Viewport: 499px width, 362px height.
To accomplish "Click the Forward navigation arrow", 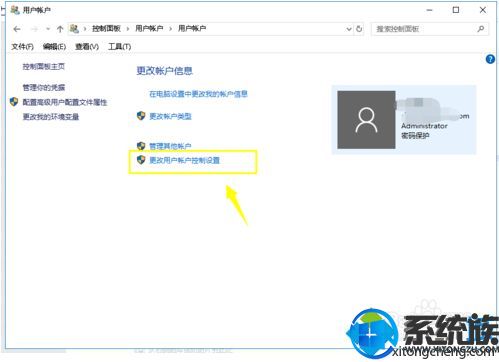I will pyautogui.click(x=34, y=29).
